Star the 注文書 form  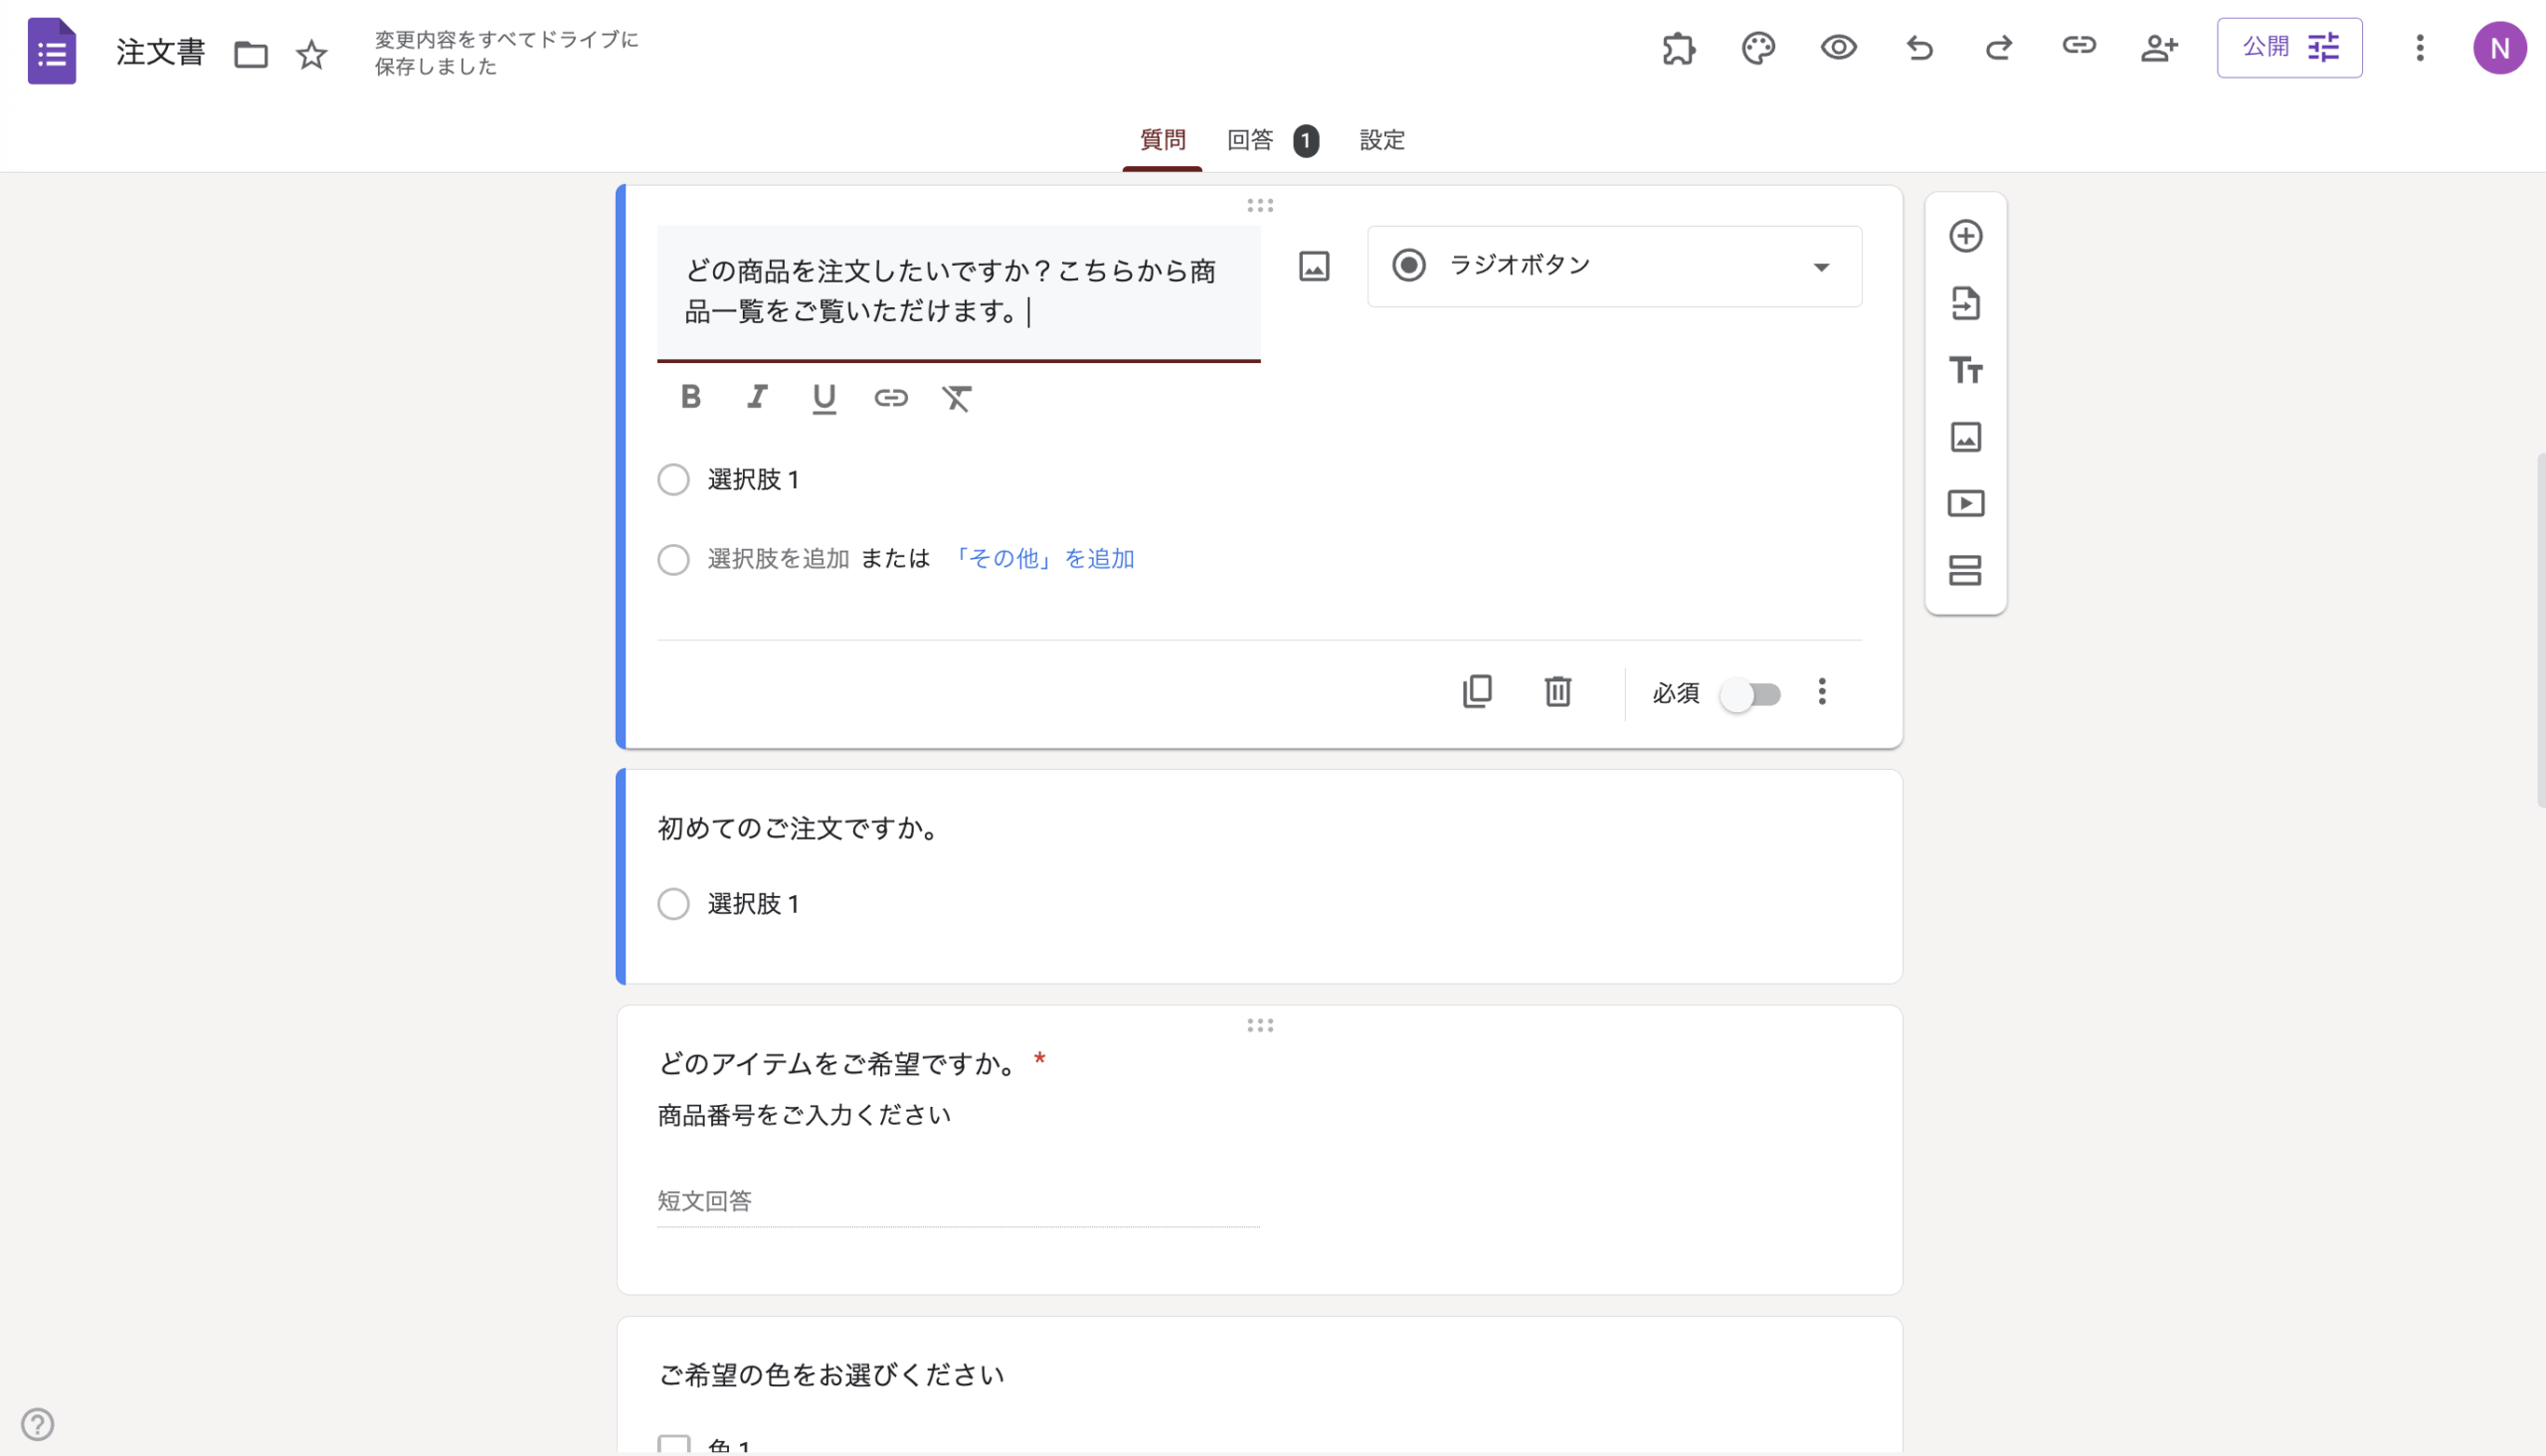(x=312, y=54)
